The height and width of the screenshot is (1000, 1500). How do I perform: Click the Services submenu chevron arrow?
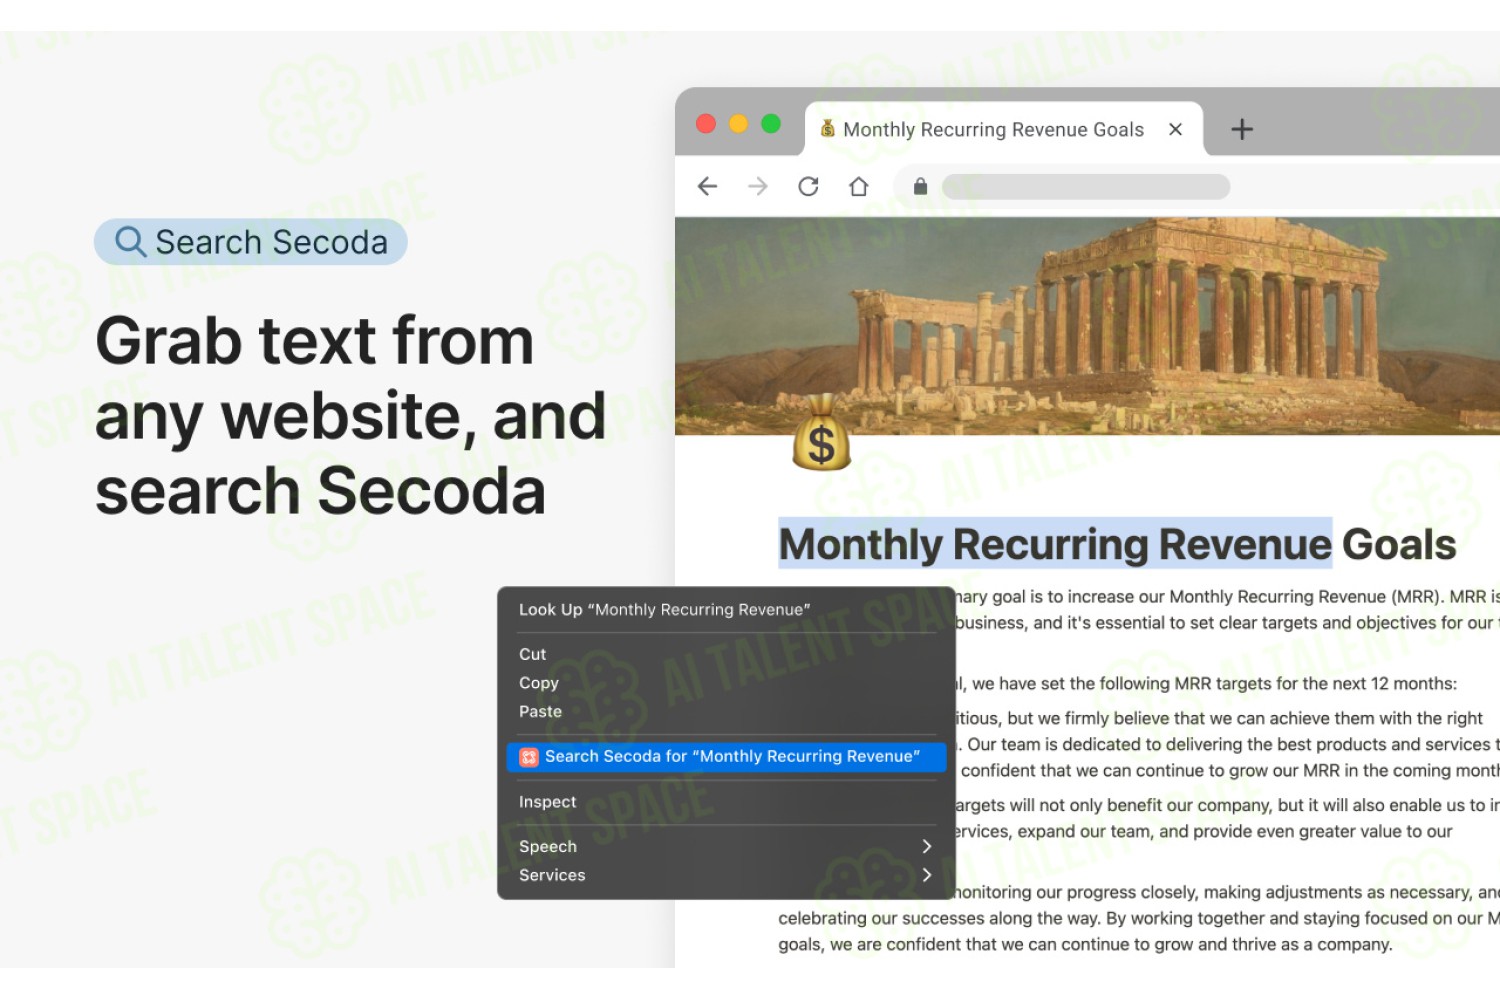927,875
